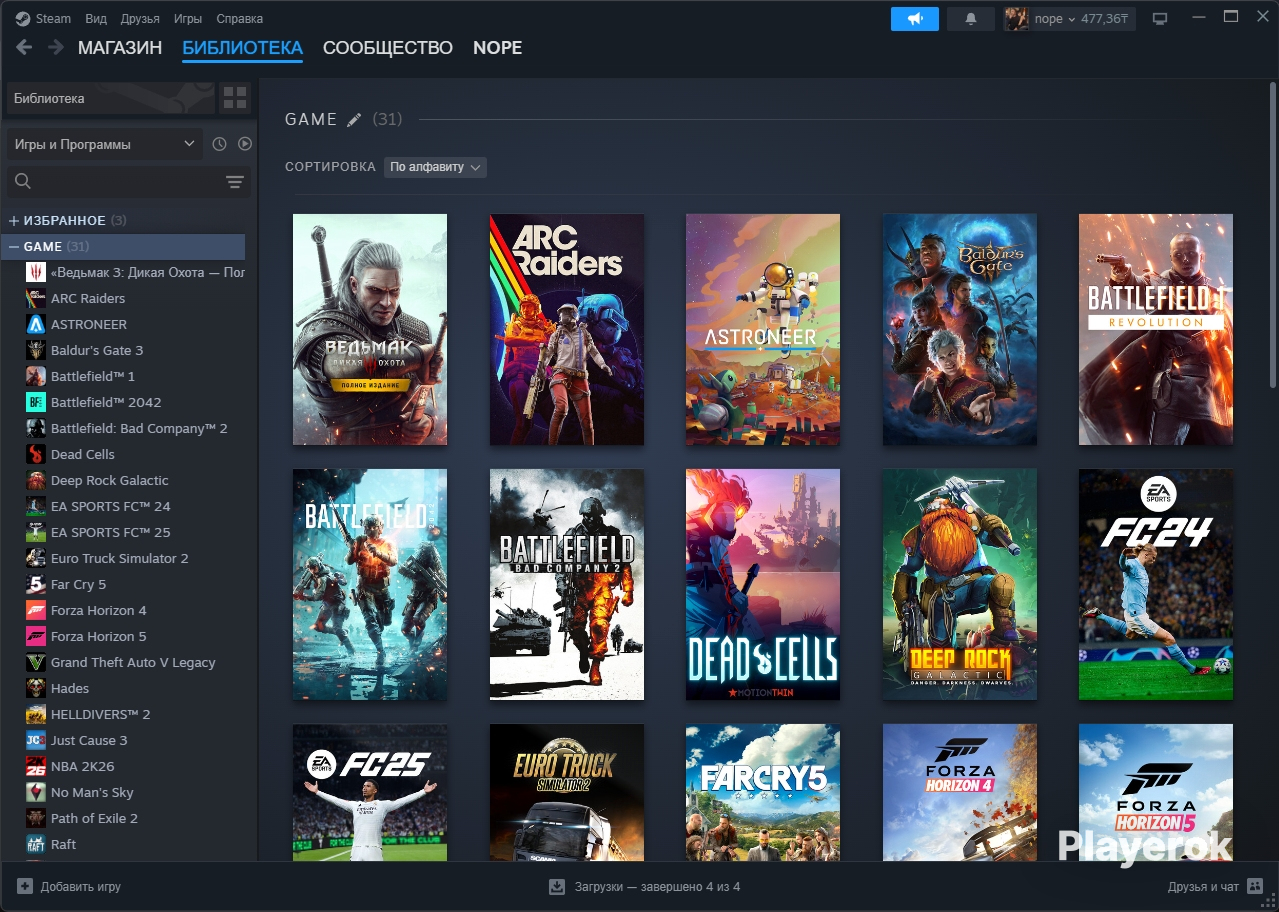
Task: Click the NBA 2K26 sidebar icon
Action: (35, 766)
